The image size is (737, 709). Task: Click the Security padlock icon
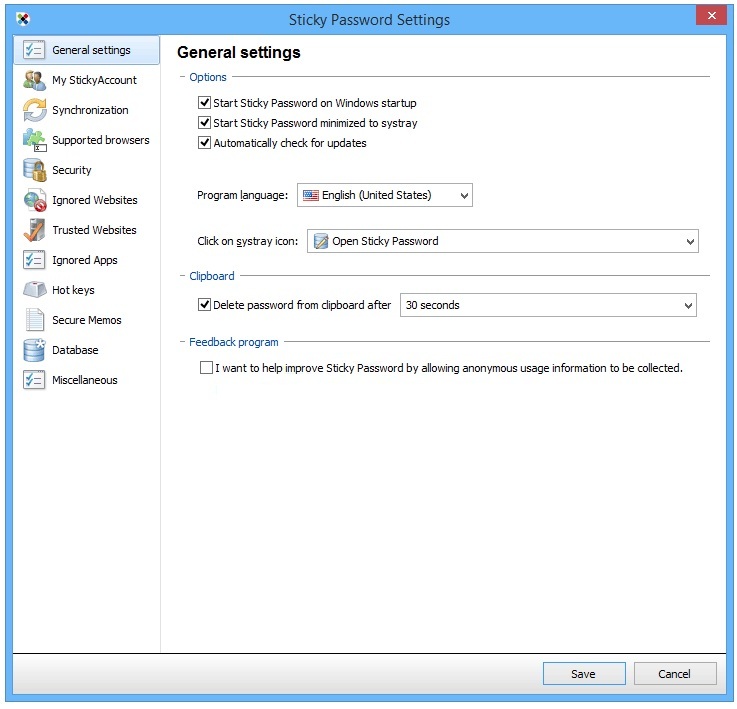coord(34,170)
